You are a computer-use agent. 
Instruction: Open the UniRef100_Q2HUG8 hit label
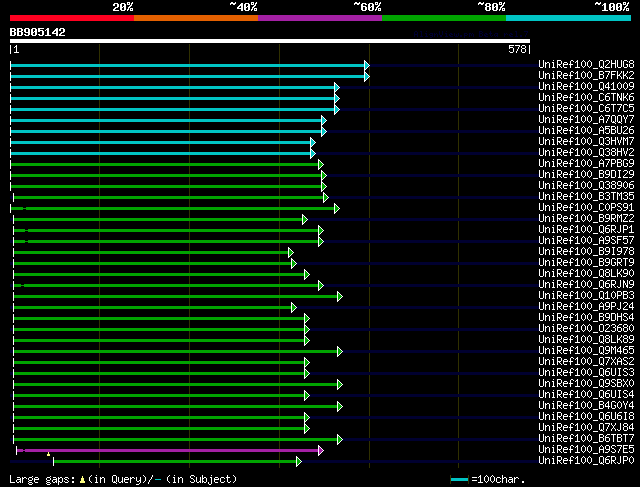pyautogui.click(x=586, y=64)
